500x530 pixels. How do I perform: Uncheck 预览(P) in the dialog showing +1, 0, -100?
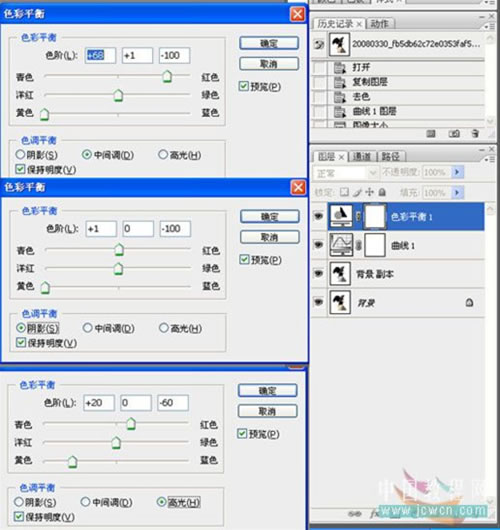click(x=244, y=260)
